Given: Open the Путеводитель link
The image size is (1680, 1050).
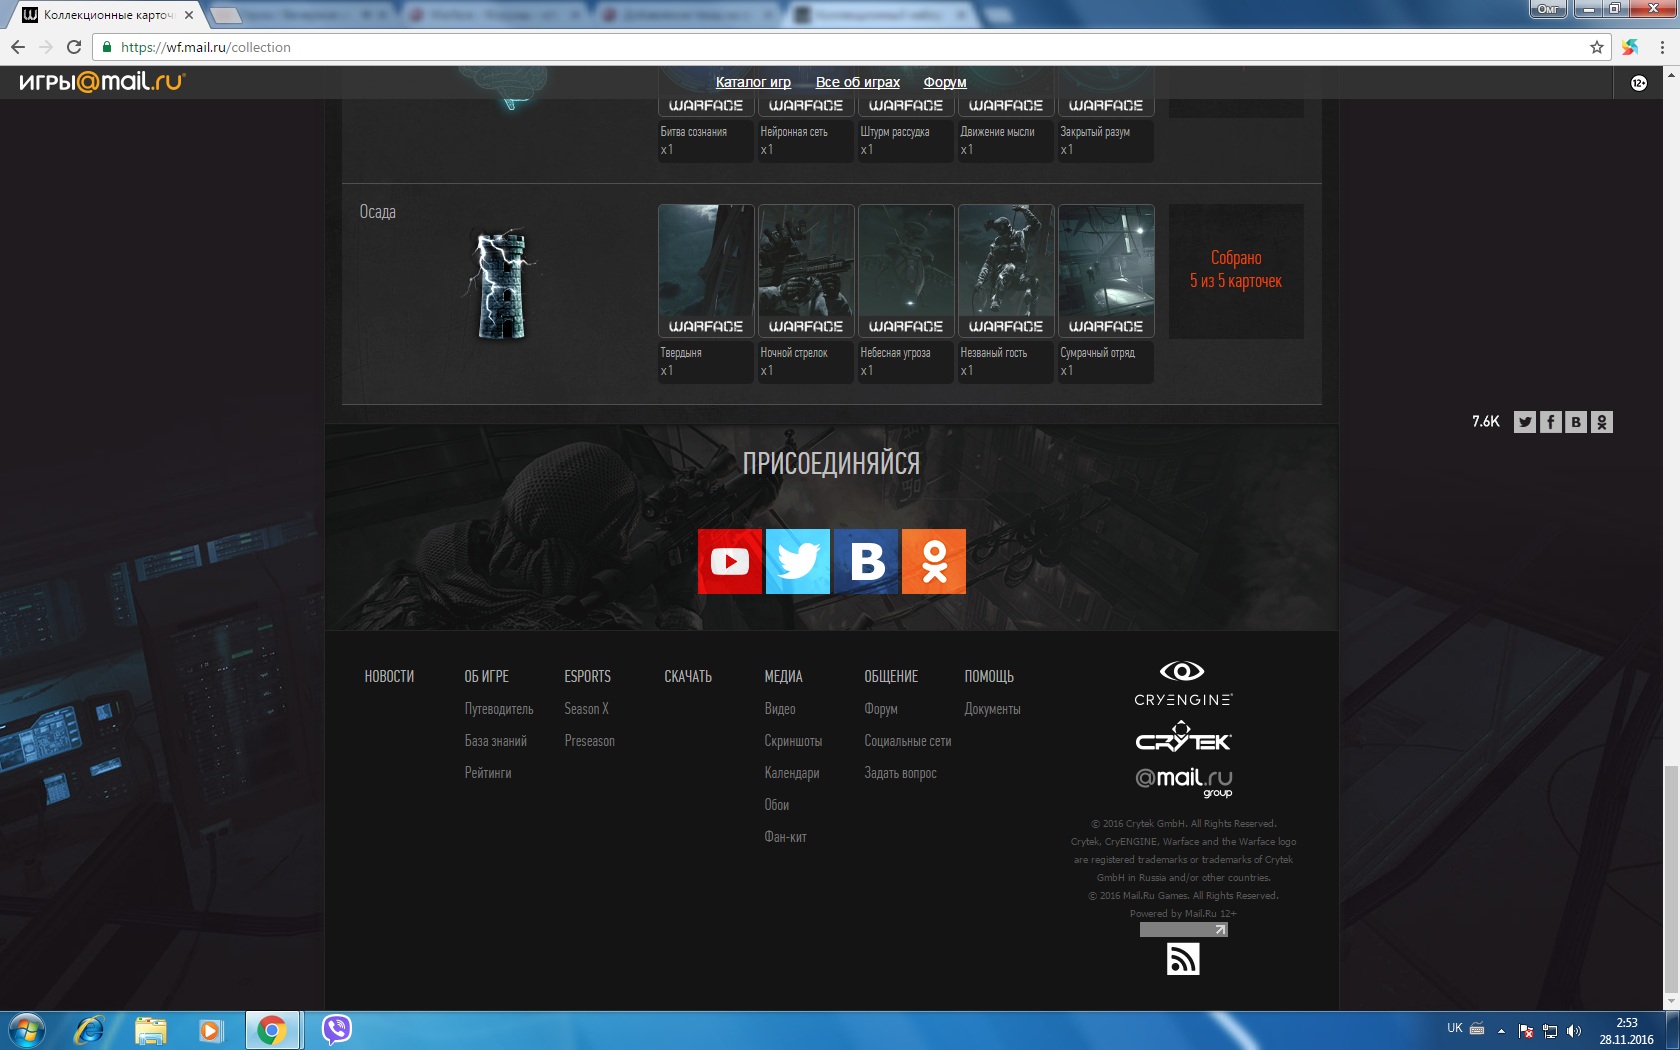Looking at the screenshot, I should [x=499, y=709].
